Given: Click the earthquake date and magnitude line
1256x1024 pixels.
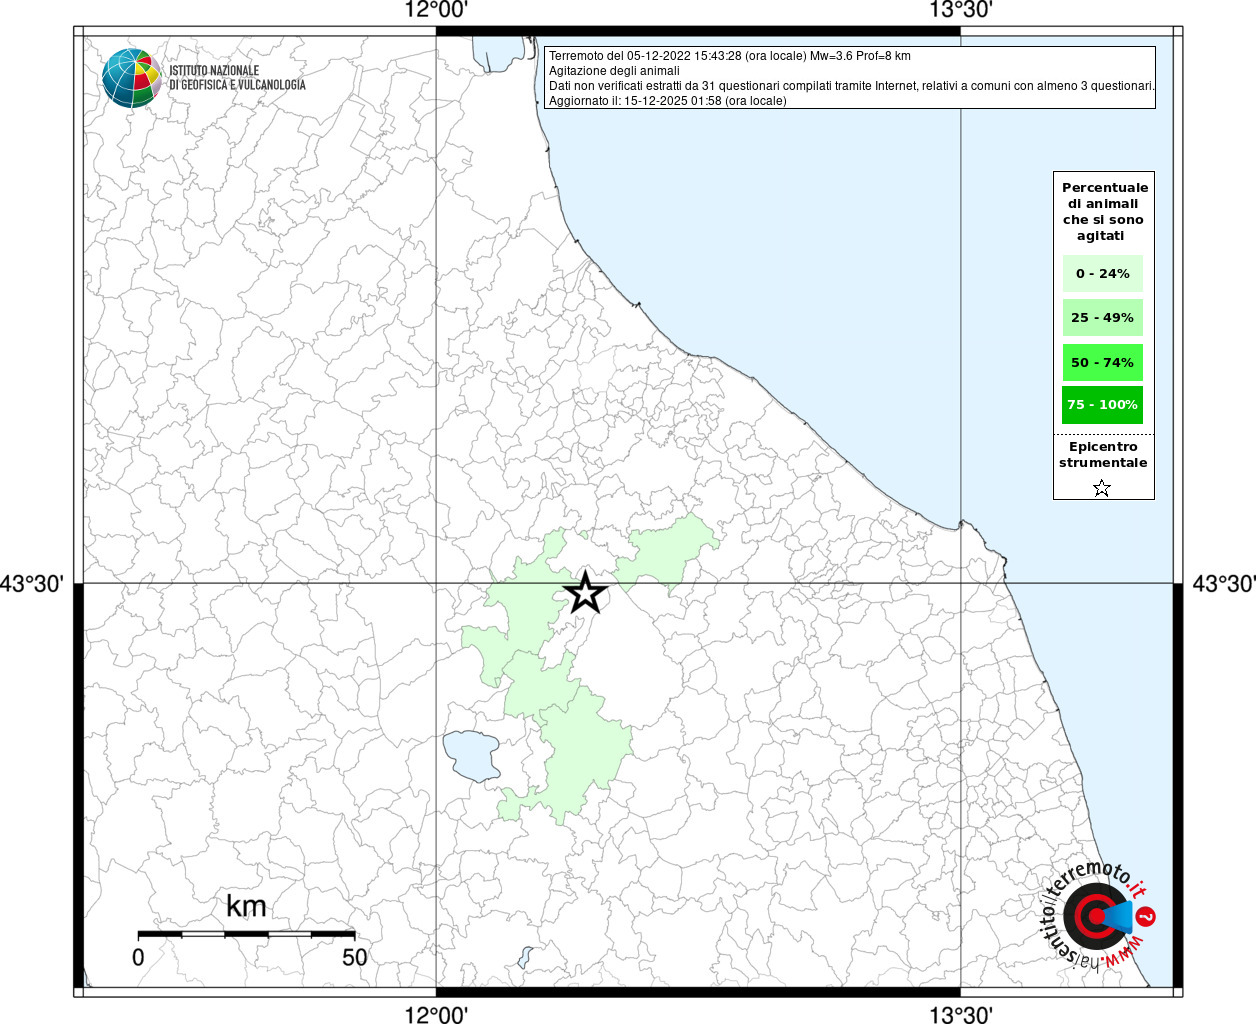Looking at the screenshot, I should [x=729, y=56].
